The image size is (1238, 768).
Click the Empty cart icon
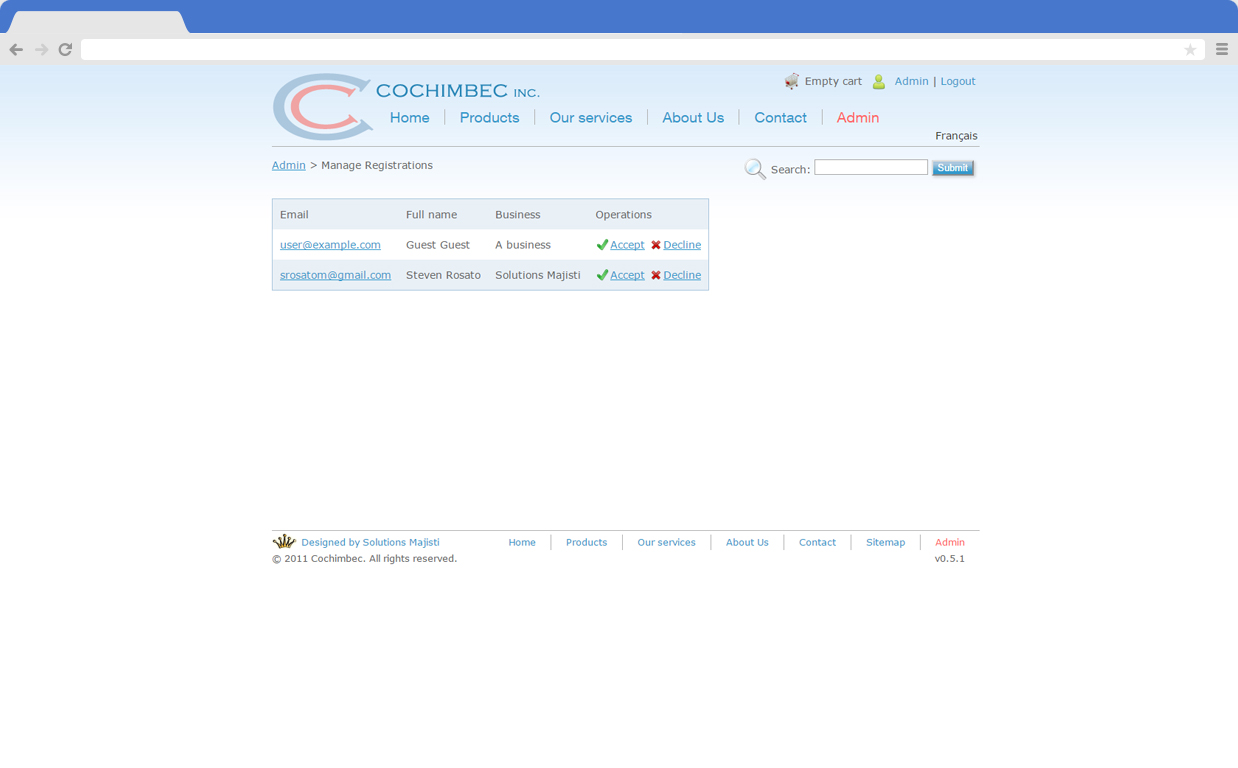(x=792, y=81)
